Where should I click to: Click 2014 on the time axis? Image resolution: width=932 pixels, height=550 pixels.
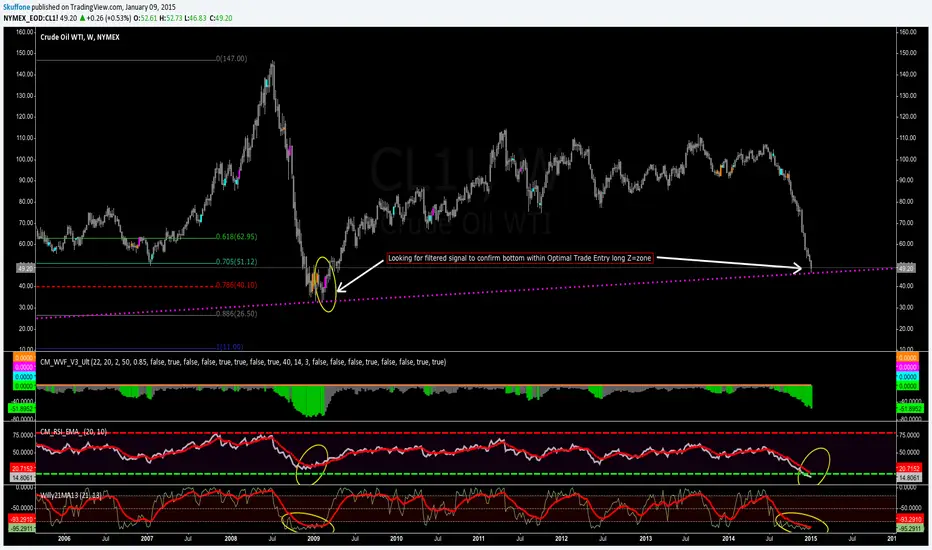point(728,539)
